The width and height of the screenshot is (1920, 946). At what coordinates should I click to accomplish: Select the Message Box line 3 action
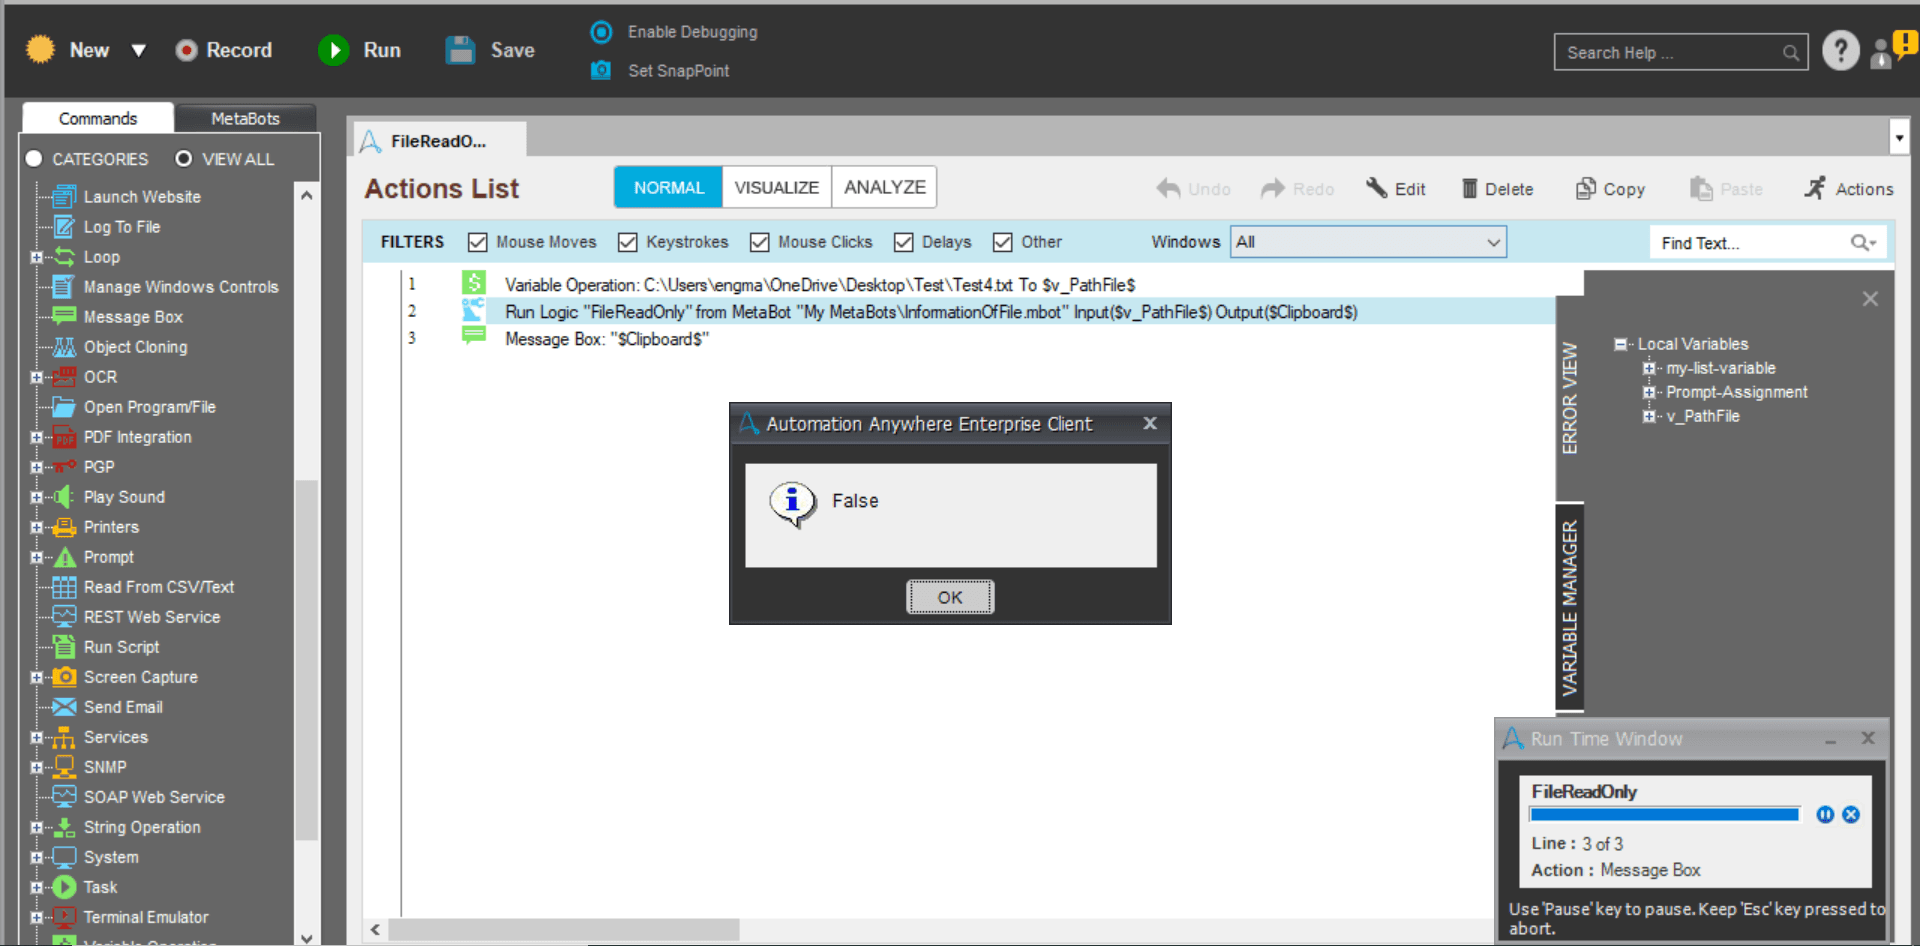(x=606, y=339)
